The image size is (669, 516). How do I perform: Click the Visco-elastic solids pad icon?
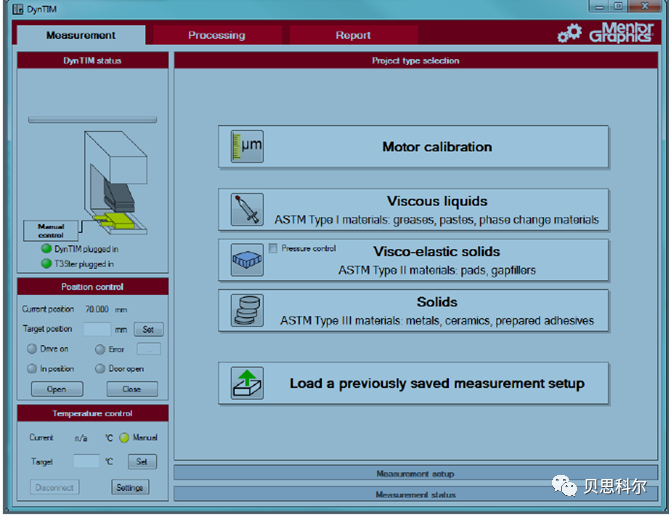(x=247, y=259)
